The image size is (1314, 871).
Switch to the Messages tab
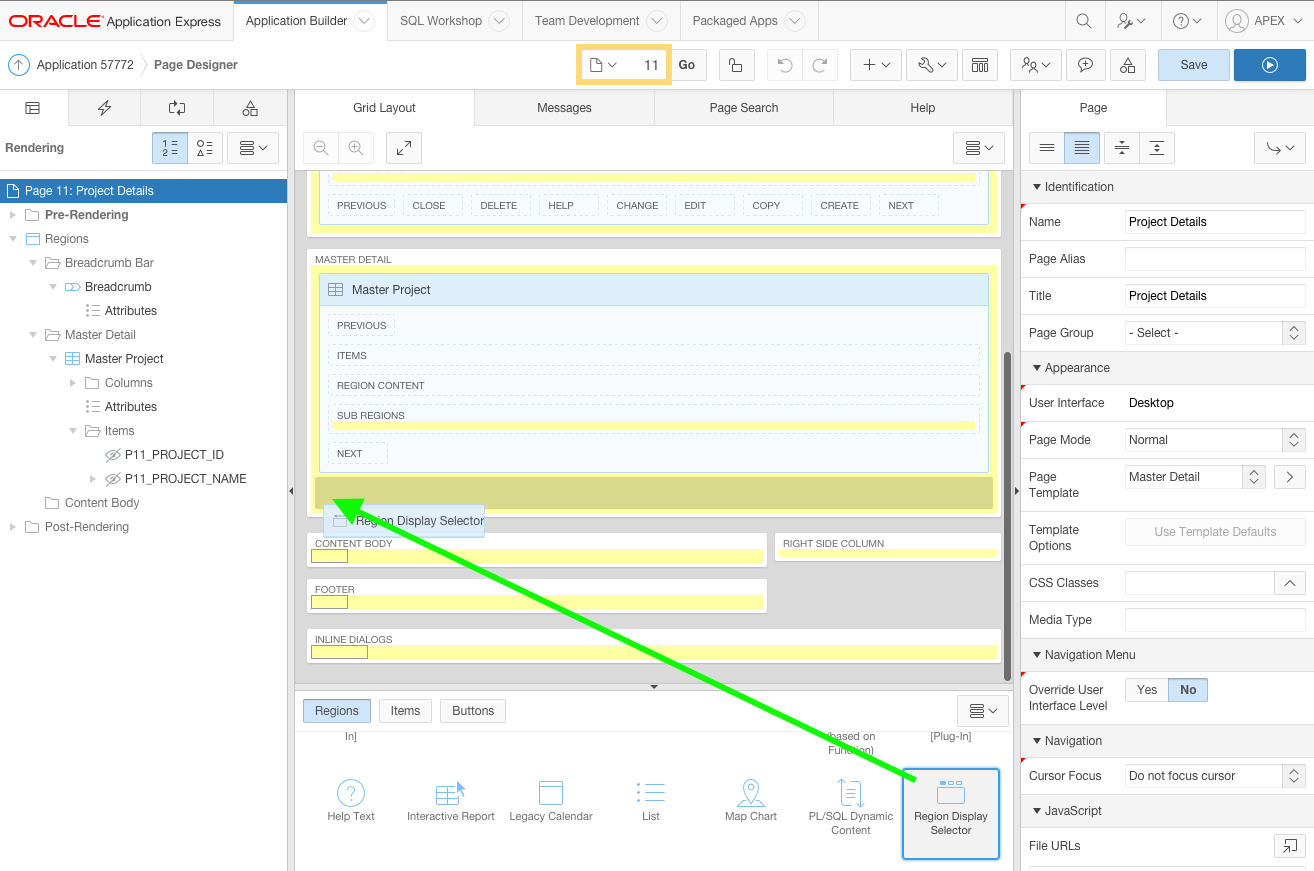pos(564,107)
